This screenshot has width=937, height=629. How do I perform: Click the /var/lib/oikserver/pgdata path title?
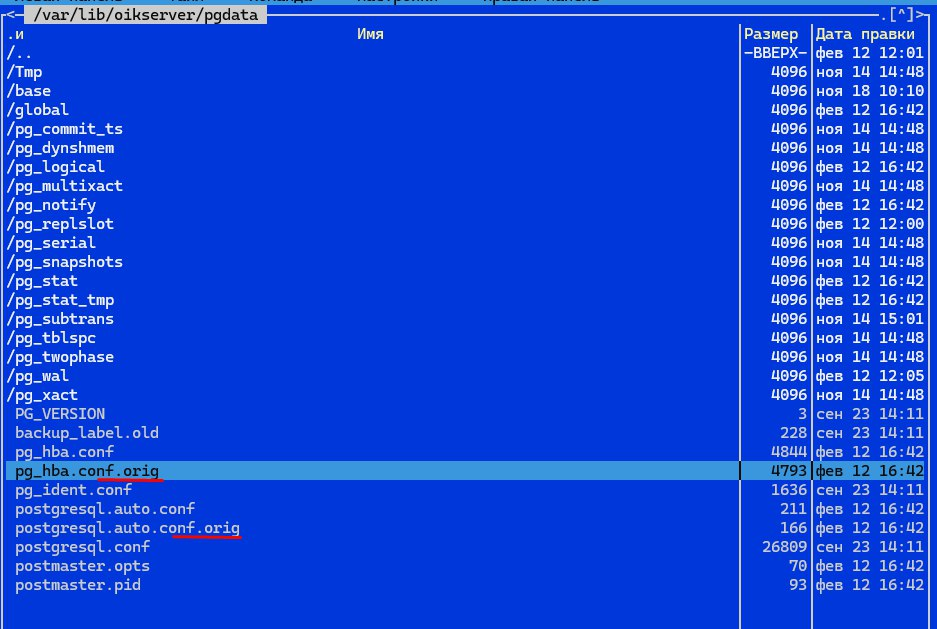pos(140,15)
